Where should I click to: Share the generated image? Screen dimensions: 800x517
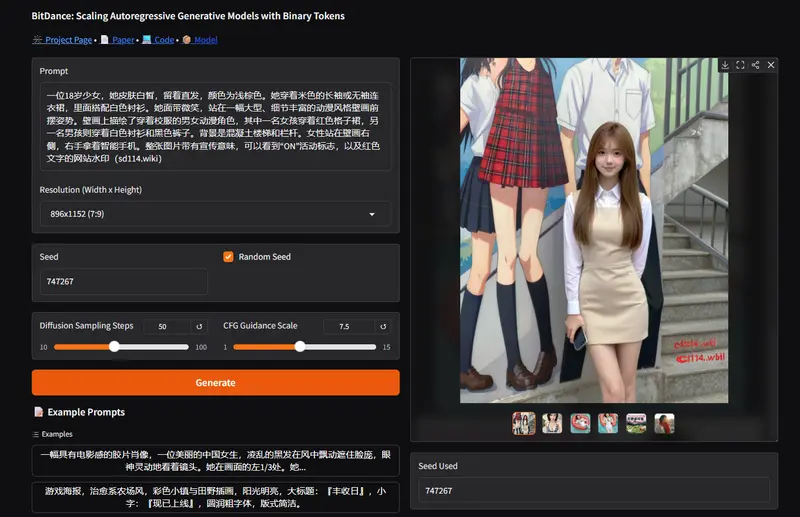tap(756, 65)
